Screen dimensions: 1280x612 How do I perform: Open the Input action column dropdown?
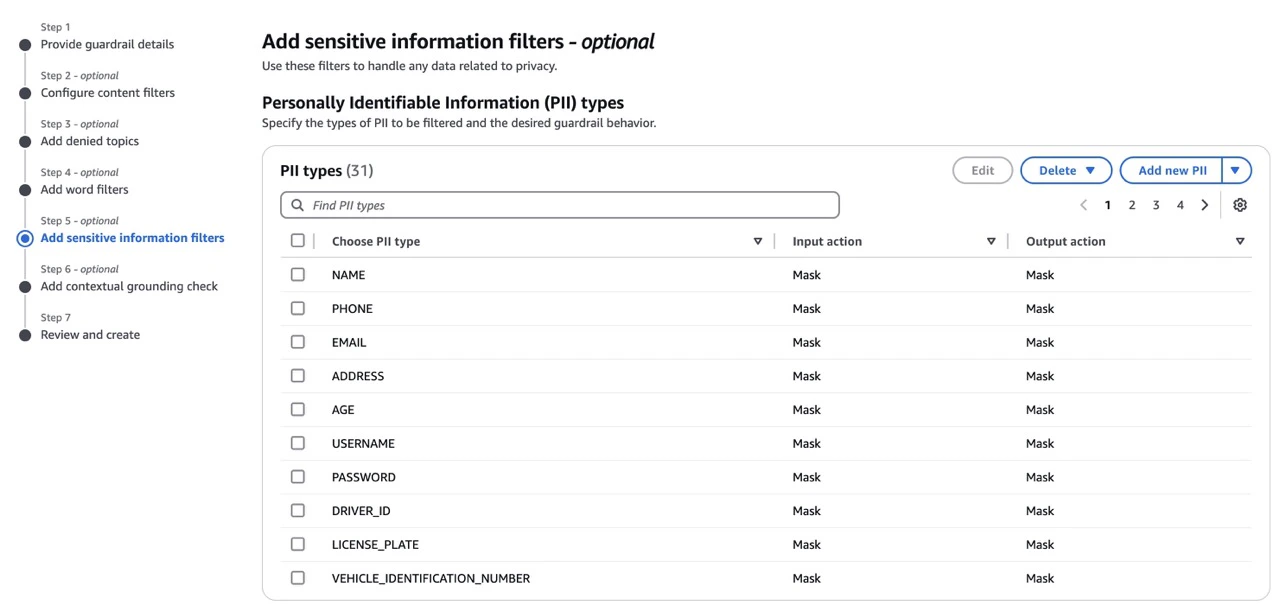coord(991,241)
